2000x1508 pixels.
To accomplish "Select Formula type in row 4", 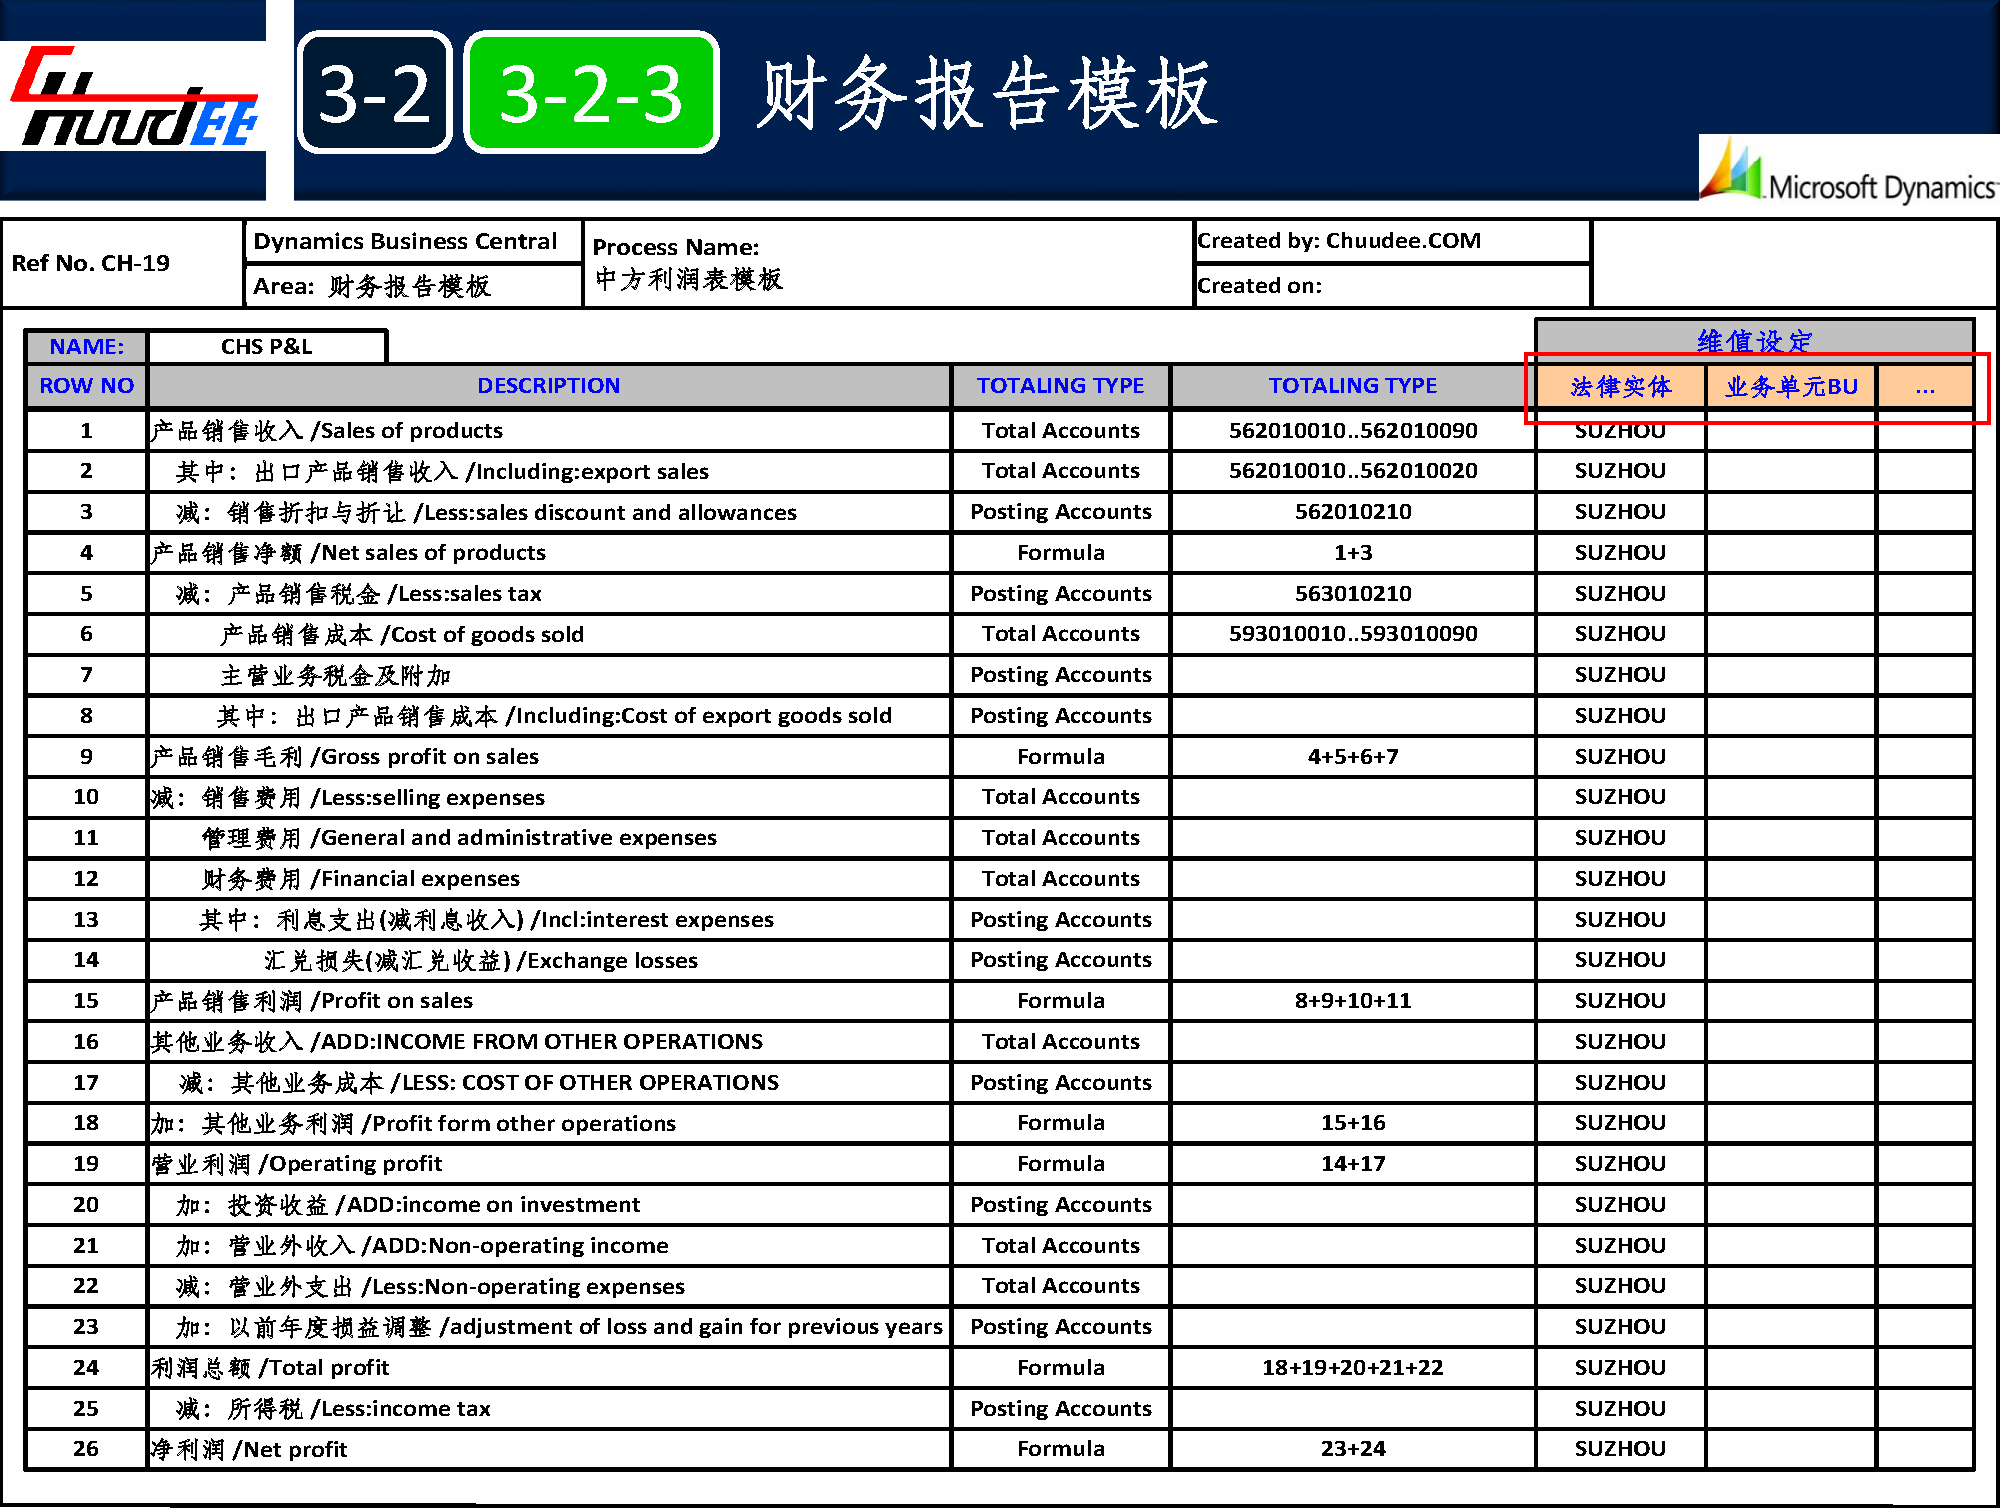I will [x=1060, y=553].
